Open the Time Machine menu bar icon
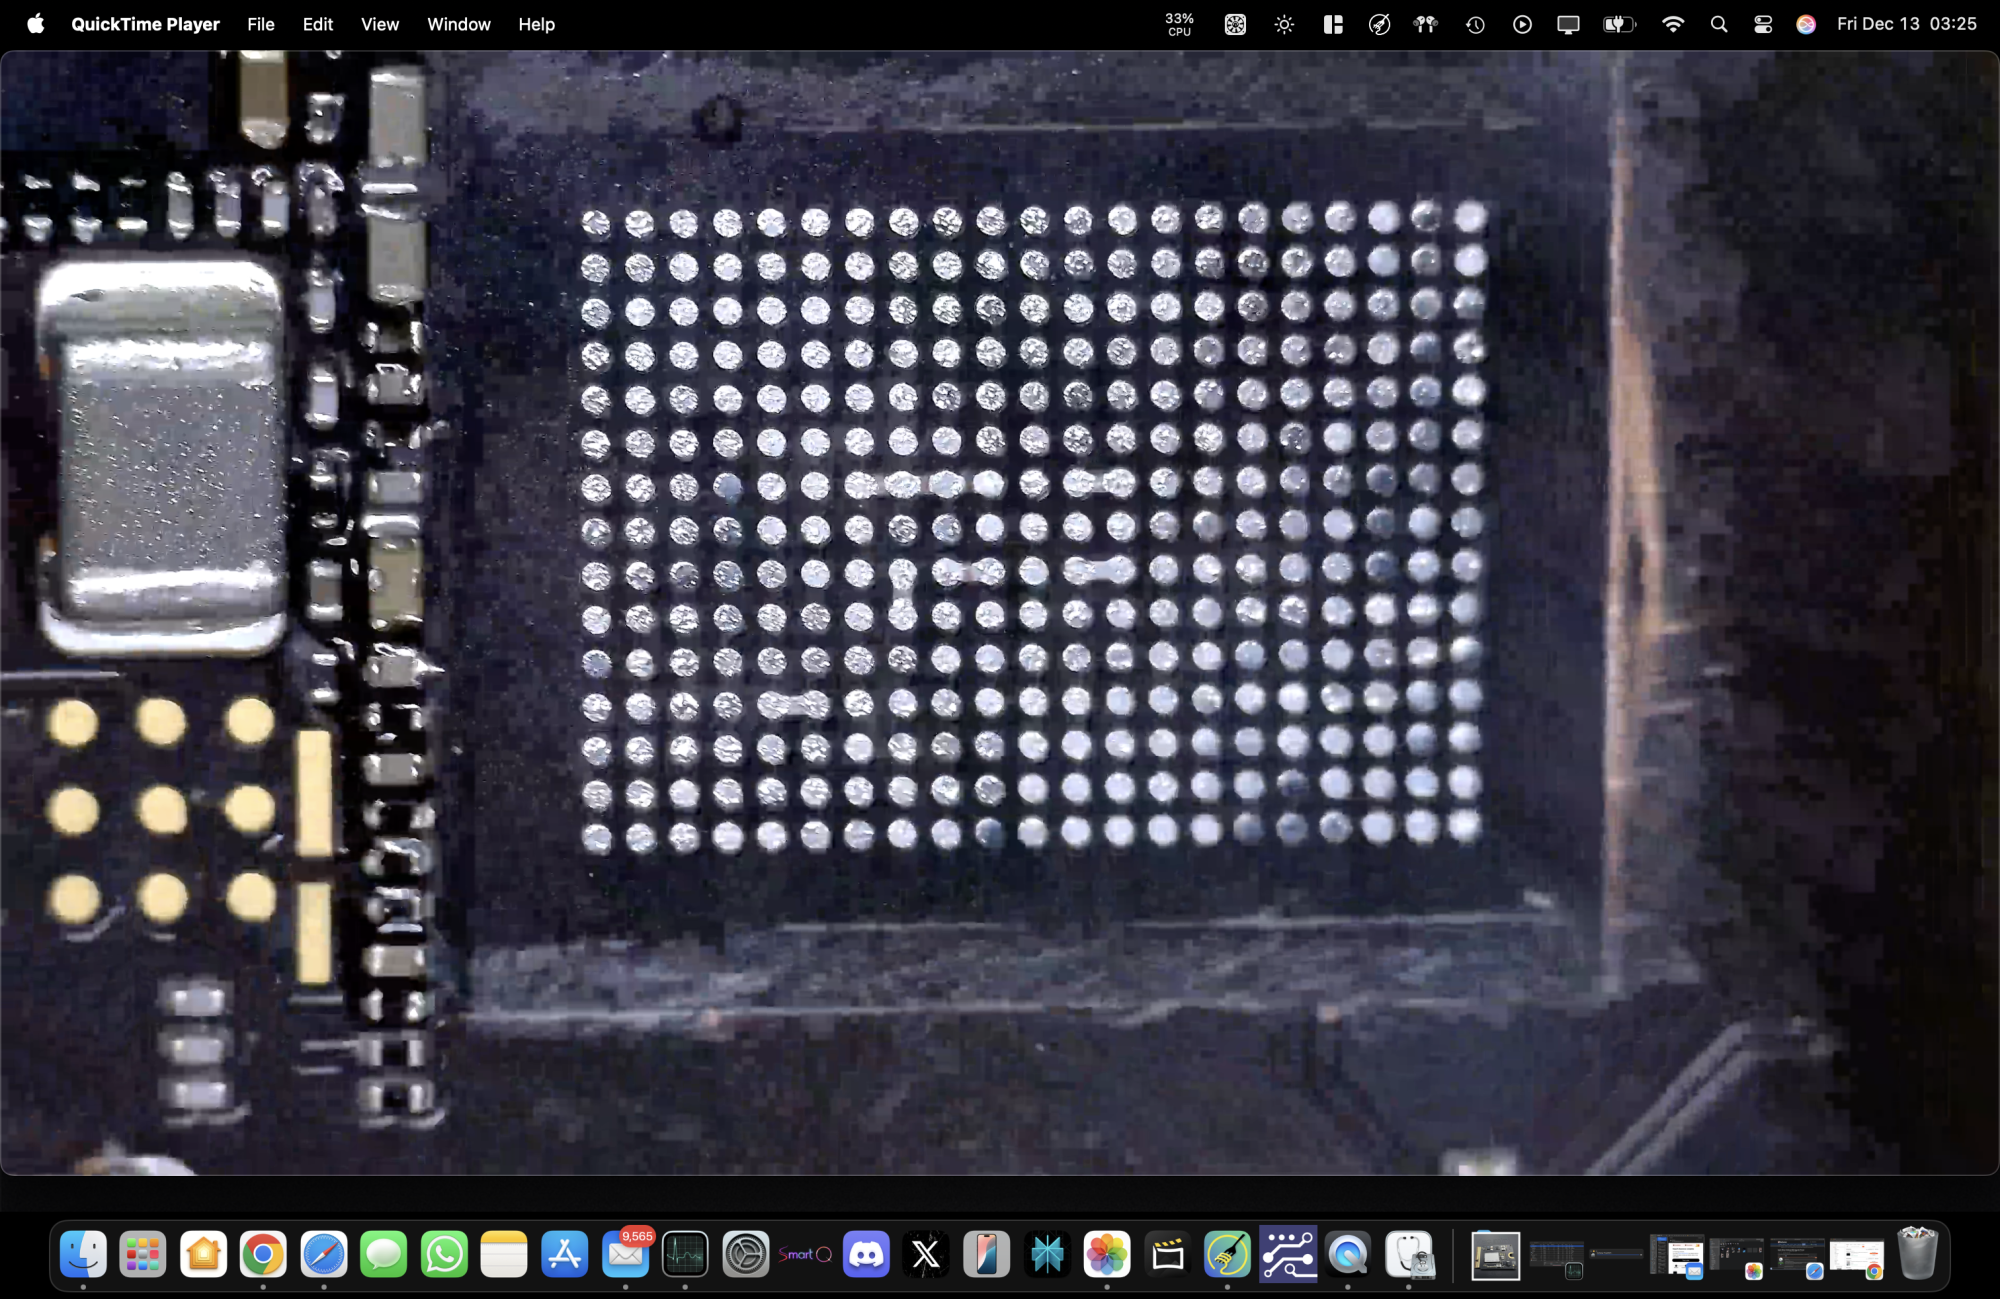Image resolution: width=2000 pixels, height=1299 pixels. tap(1475, 24)
